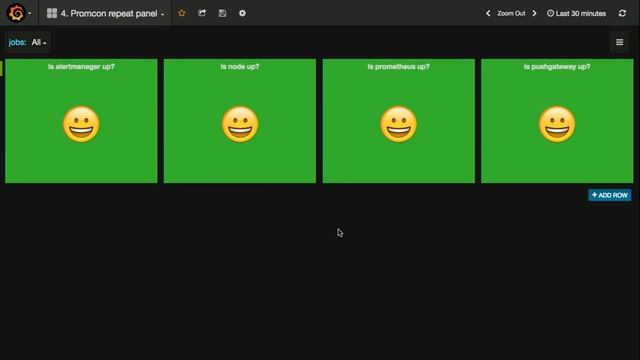Click the ADD ROW button
This screenshot has width=640, height=360.
point(609,195)
